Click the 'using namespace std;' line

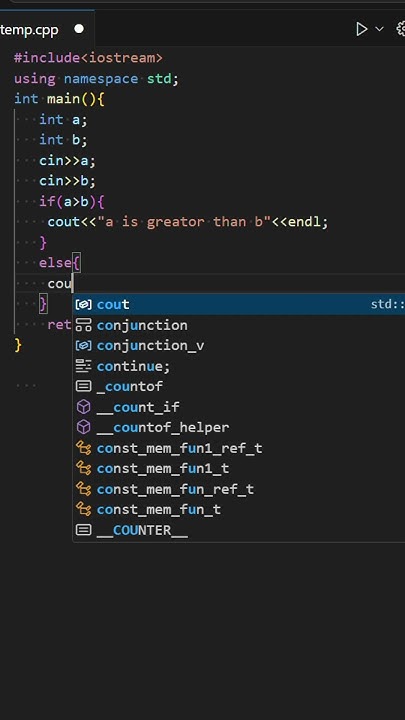96,79
